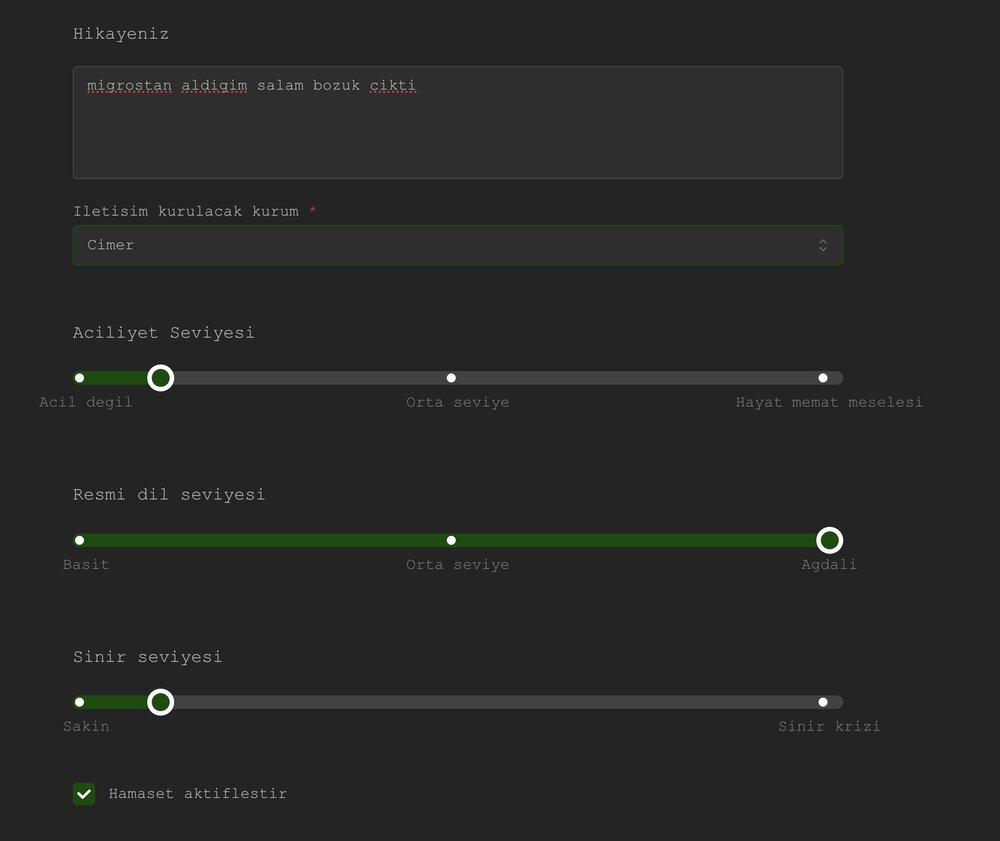Set urgency via the rightmost Aciliyet slider dot

click(x=823, y=378)
